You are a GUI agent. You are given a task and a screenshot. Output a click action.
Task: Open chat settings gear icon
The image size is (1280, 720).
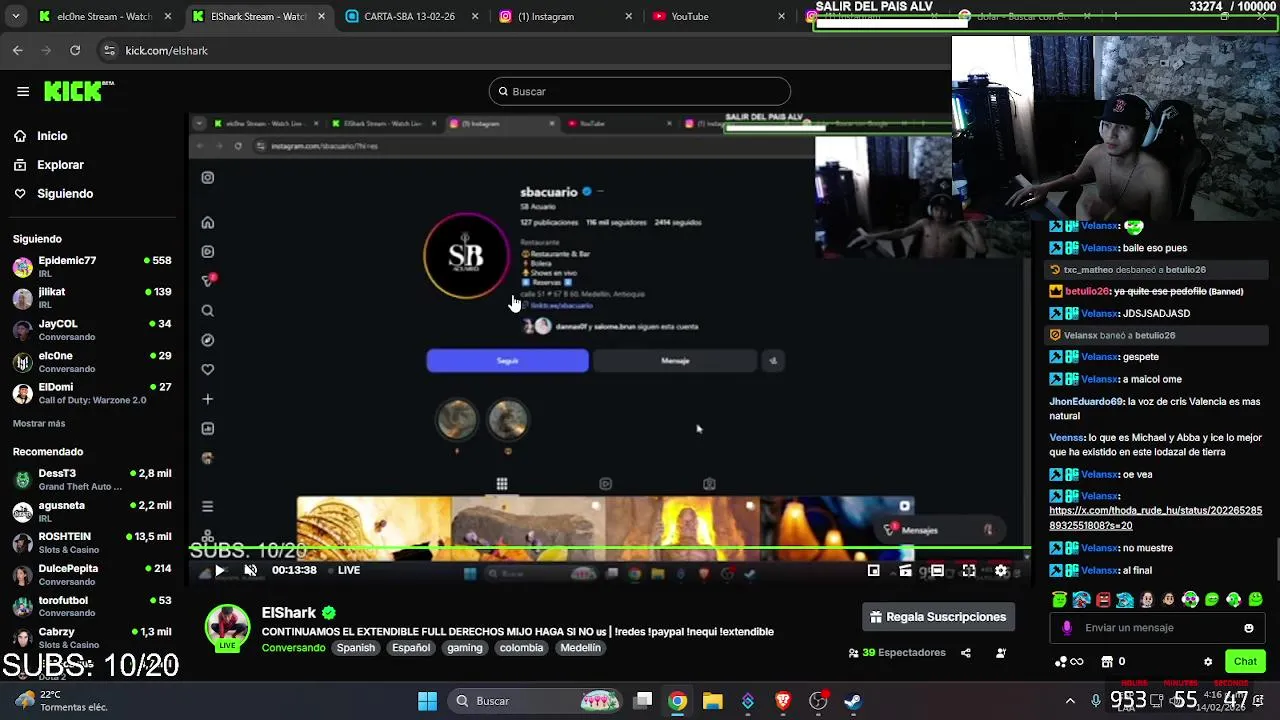click(x=1208, y=662)
